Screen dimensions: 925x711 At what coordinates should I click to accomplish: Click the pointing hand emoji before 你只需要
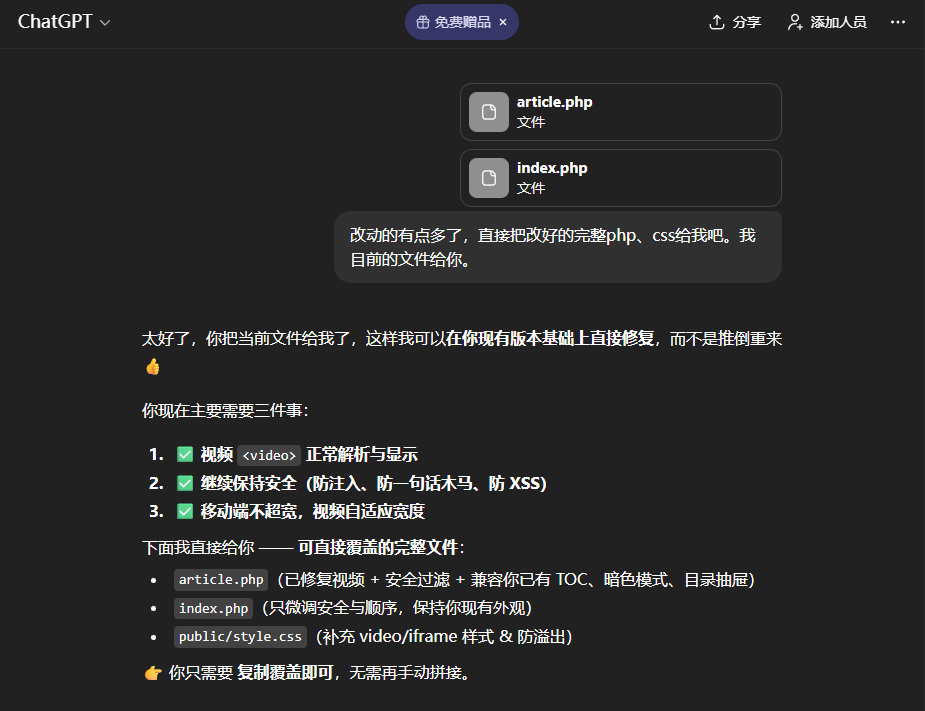153,673
